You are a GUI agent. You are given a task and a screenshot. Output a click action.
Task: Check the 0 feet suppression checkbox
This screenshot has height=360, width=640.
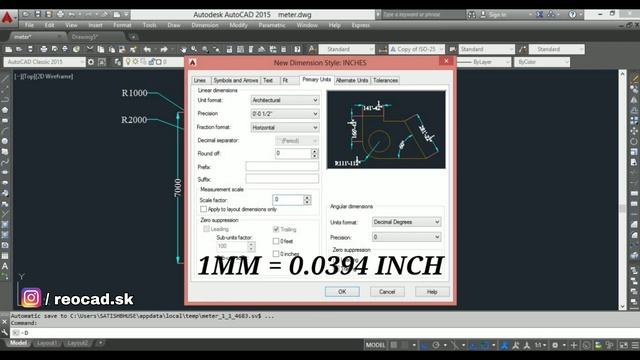pos(276,241)
